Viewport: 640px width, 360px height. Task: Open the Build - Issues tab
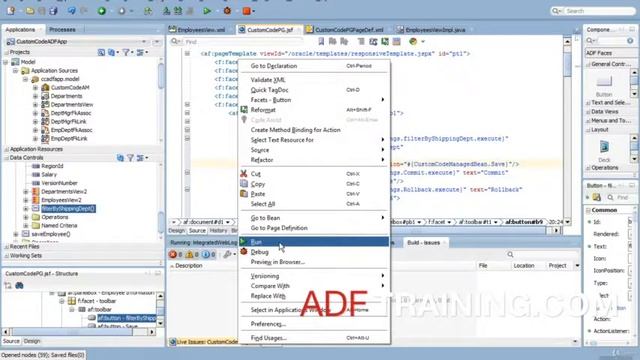coord(424,242)
